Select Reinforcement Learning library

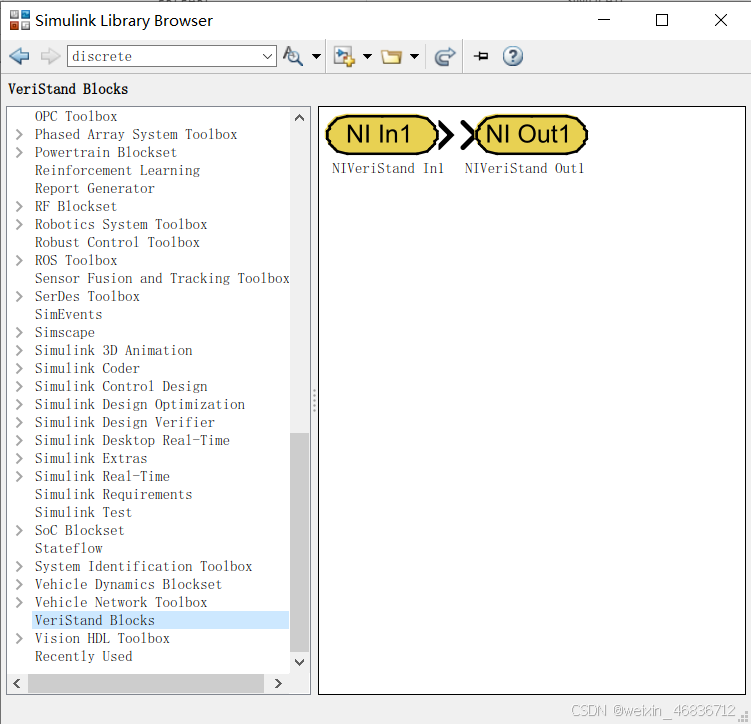117,170
